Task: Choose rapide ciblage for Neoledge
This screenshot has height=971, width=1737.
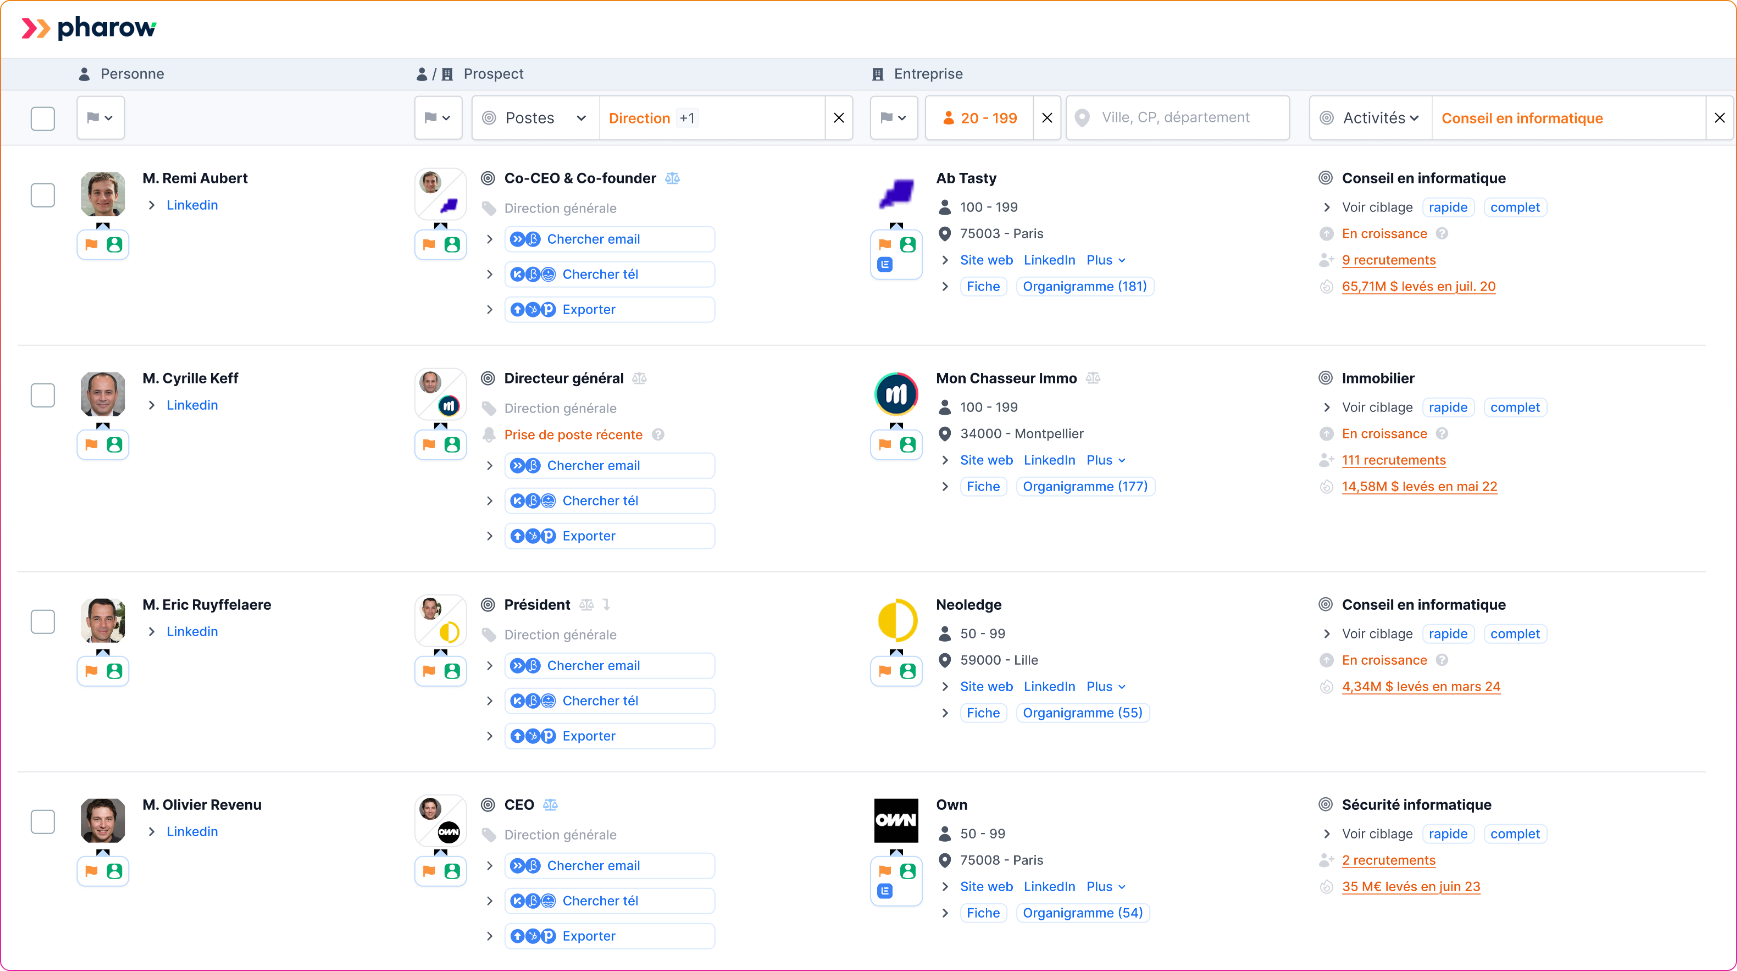Action: tap(1448, 634)
